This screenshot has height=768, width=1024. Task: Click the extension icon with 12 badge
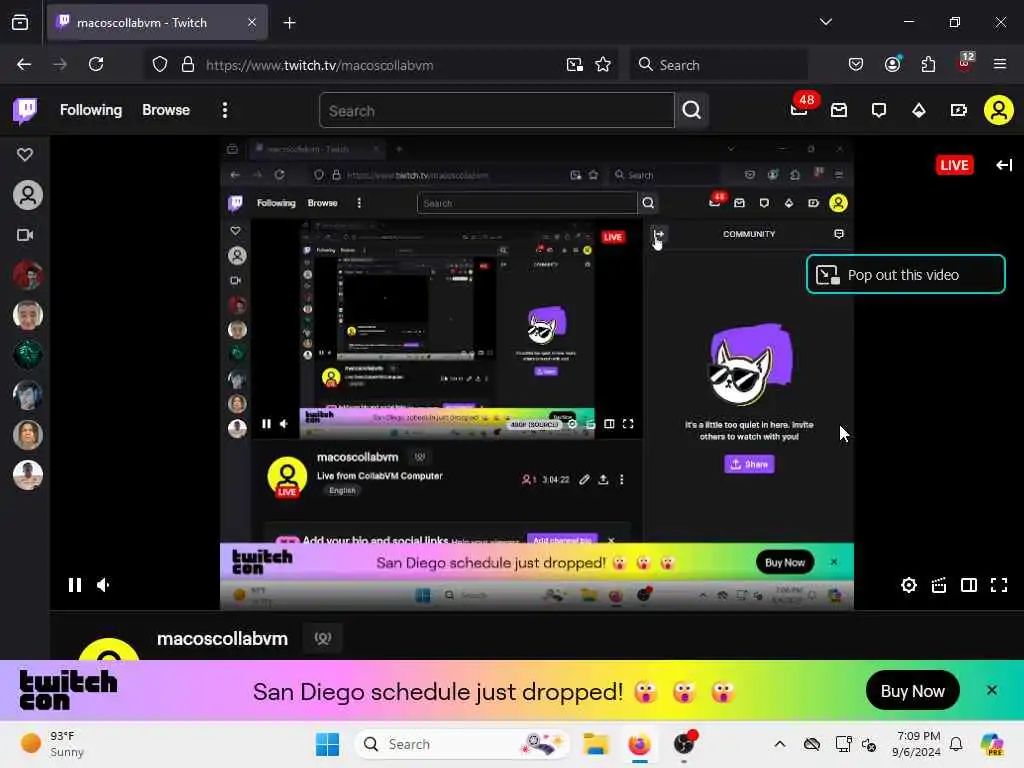coord(965,63)
